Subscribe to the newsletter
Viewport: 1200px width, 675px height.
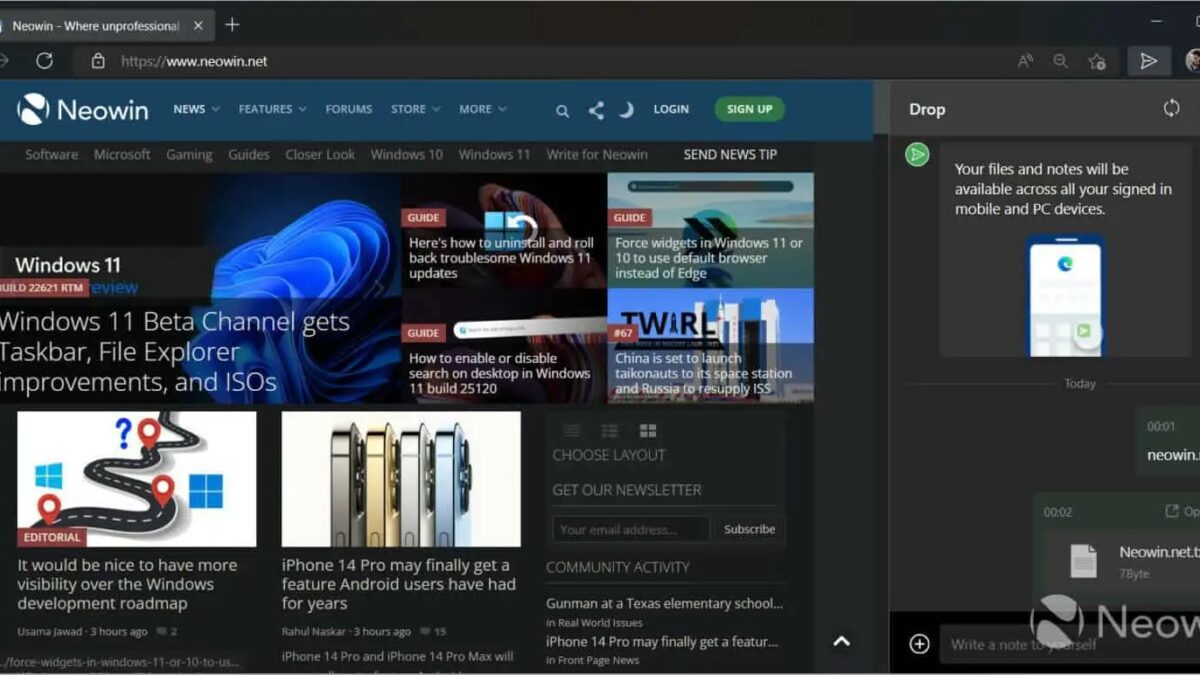(748, 529)
